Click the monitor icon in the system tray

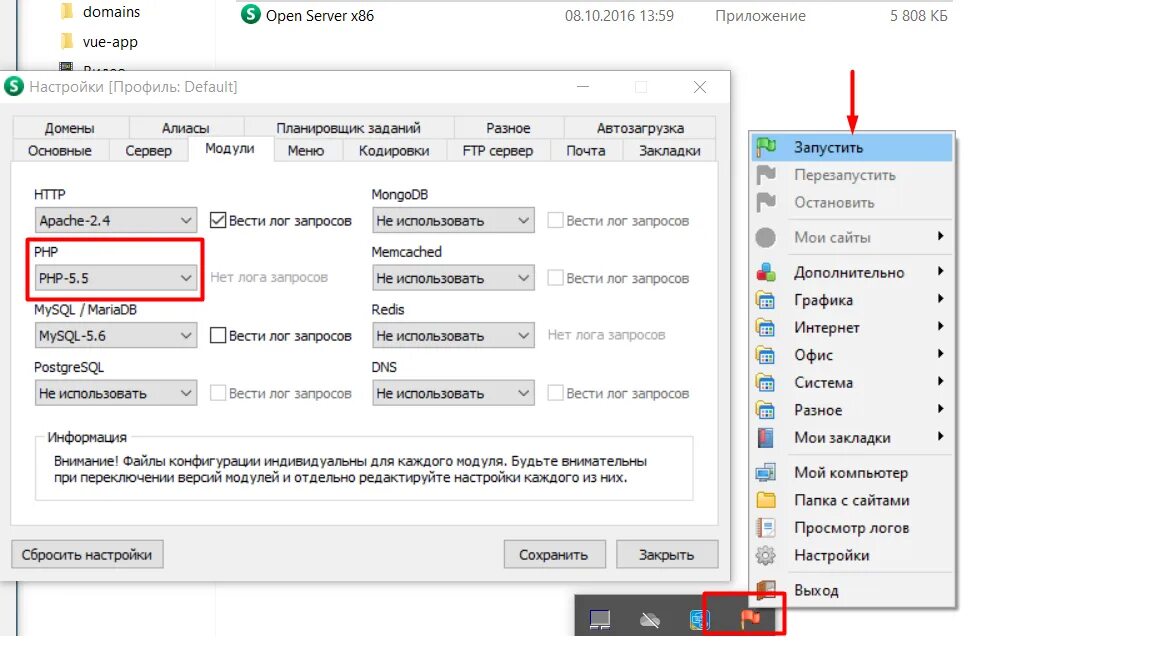coord(600,620)
